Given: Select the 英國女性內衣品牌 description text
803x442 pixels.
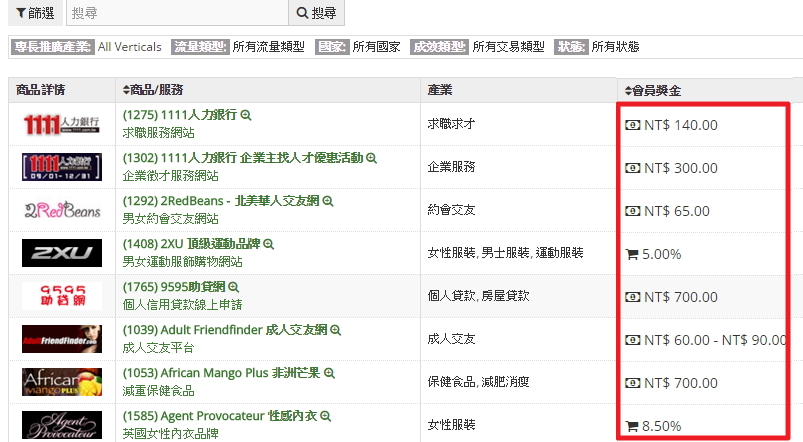Looking at the screenshot, I should point(171,434).
